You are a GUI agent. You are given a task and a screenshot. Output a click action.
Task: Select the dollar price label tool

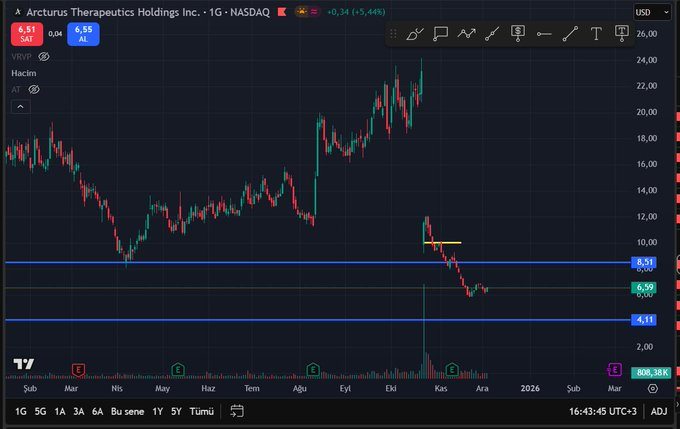click(x=518, y=33)
